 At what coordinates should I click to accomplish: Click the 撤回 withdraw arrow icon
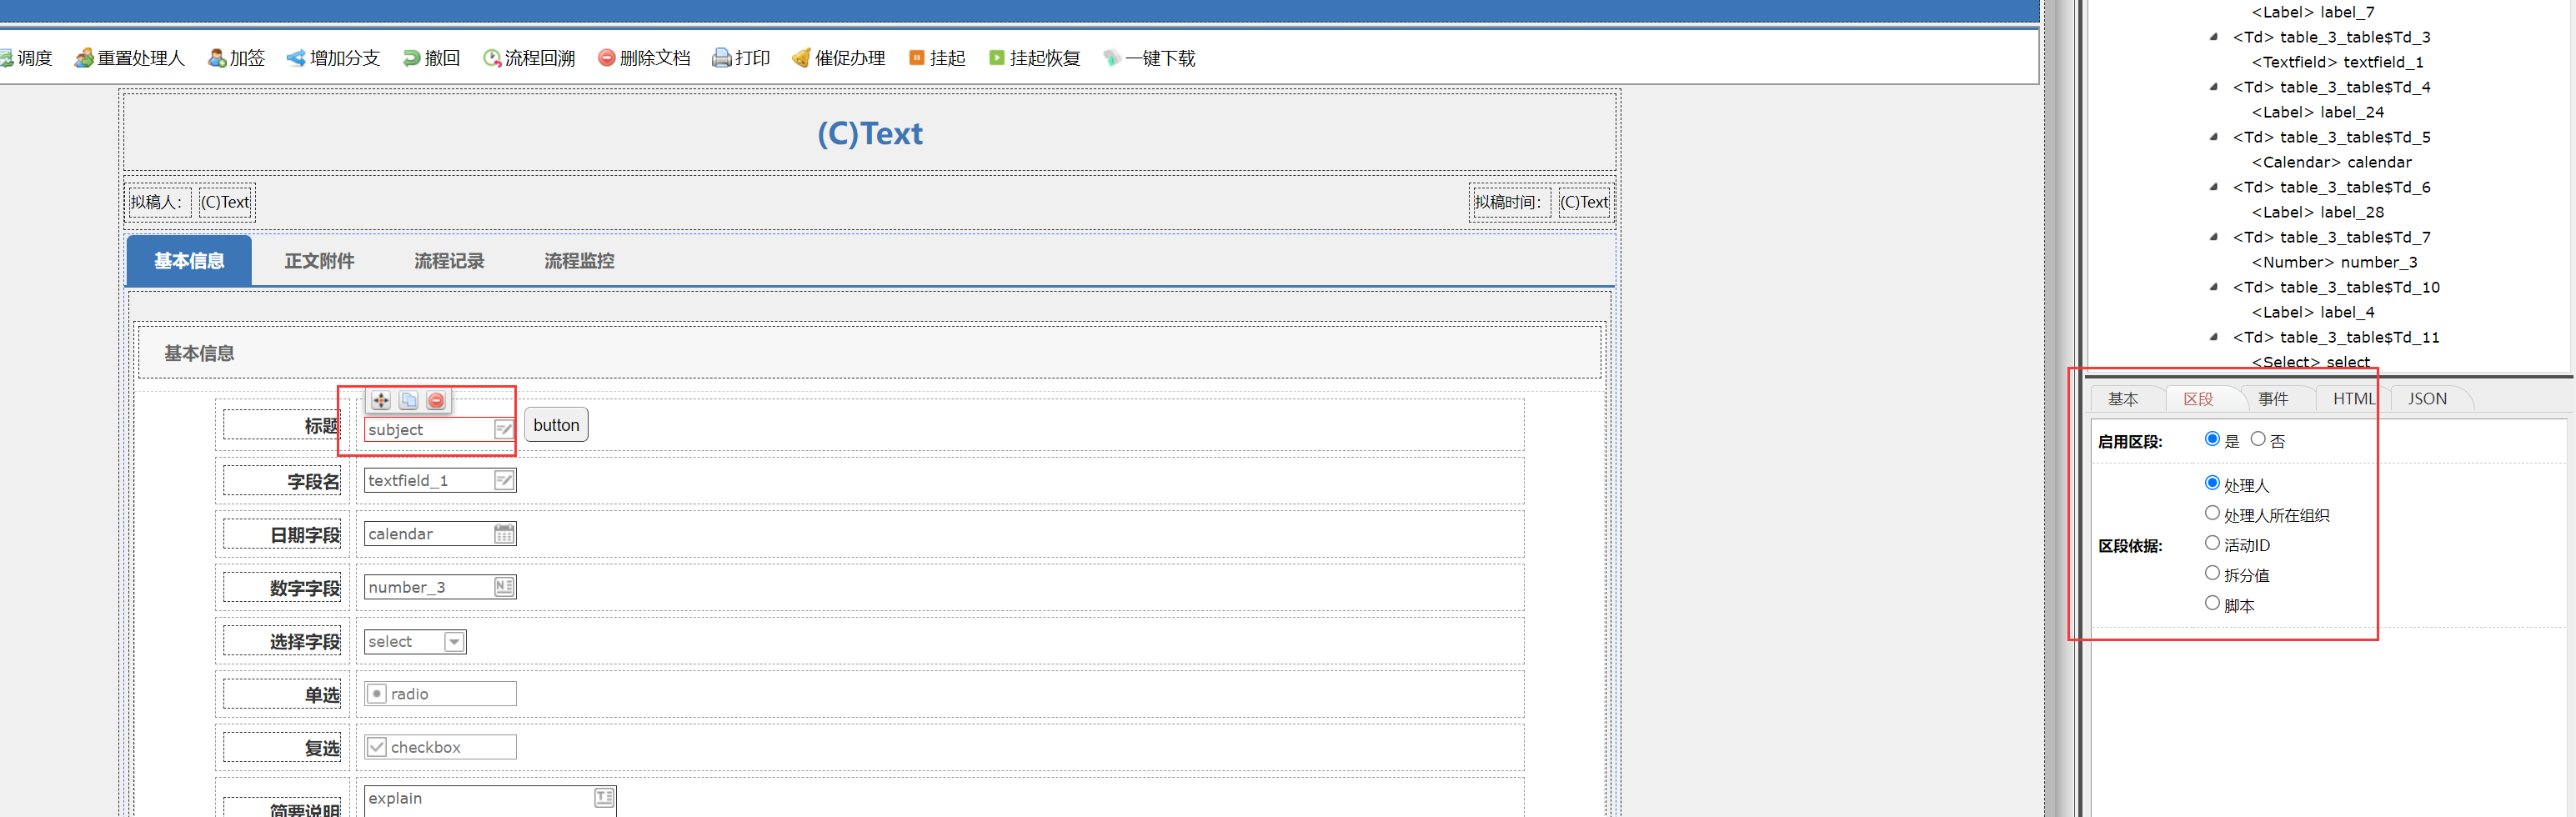[412, 58]
